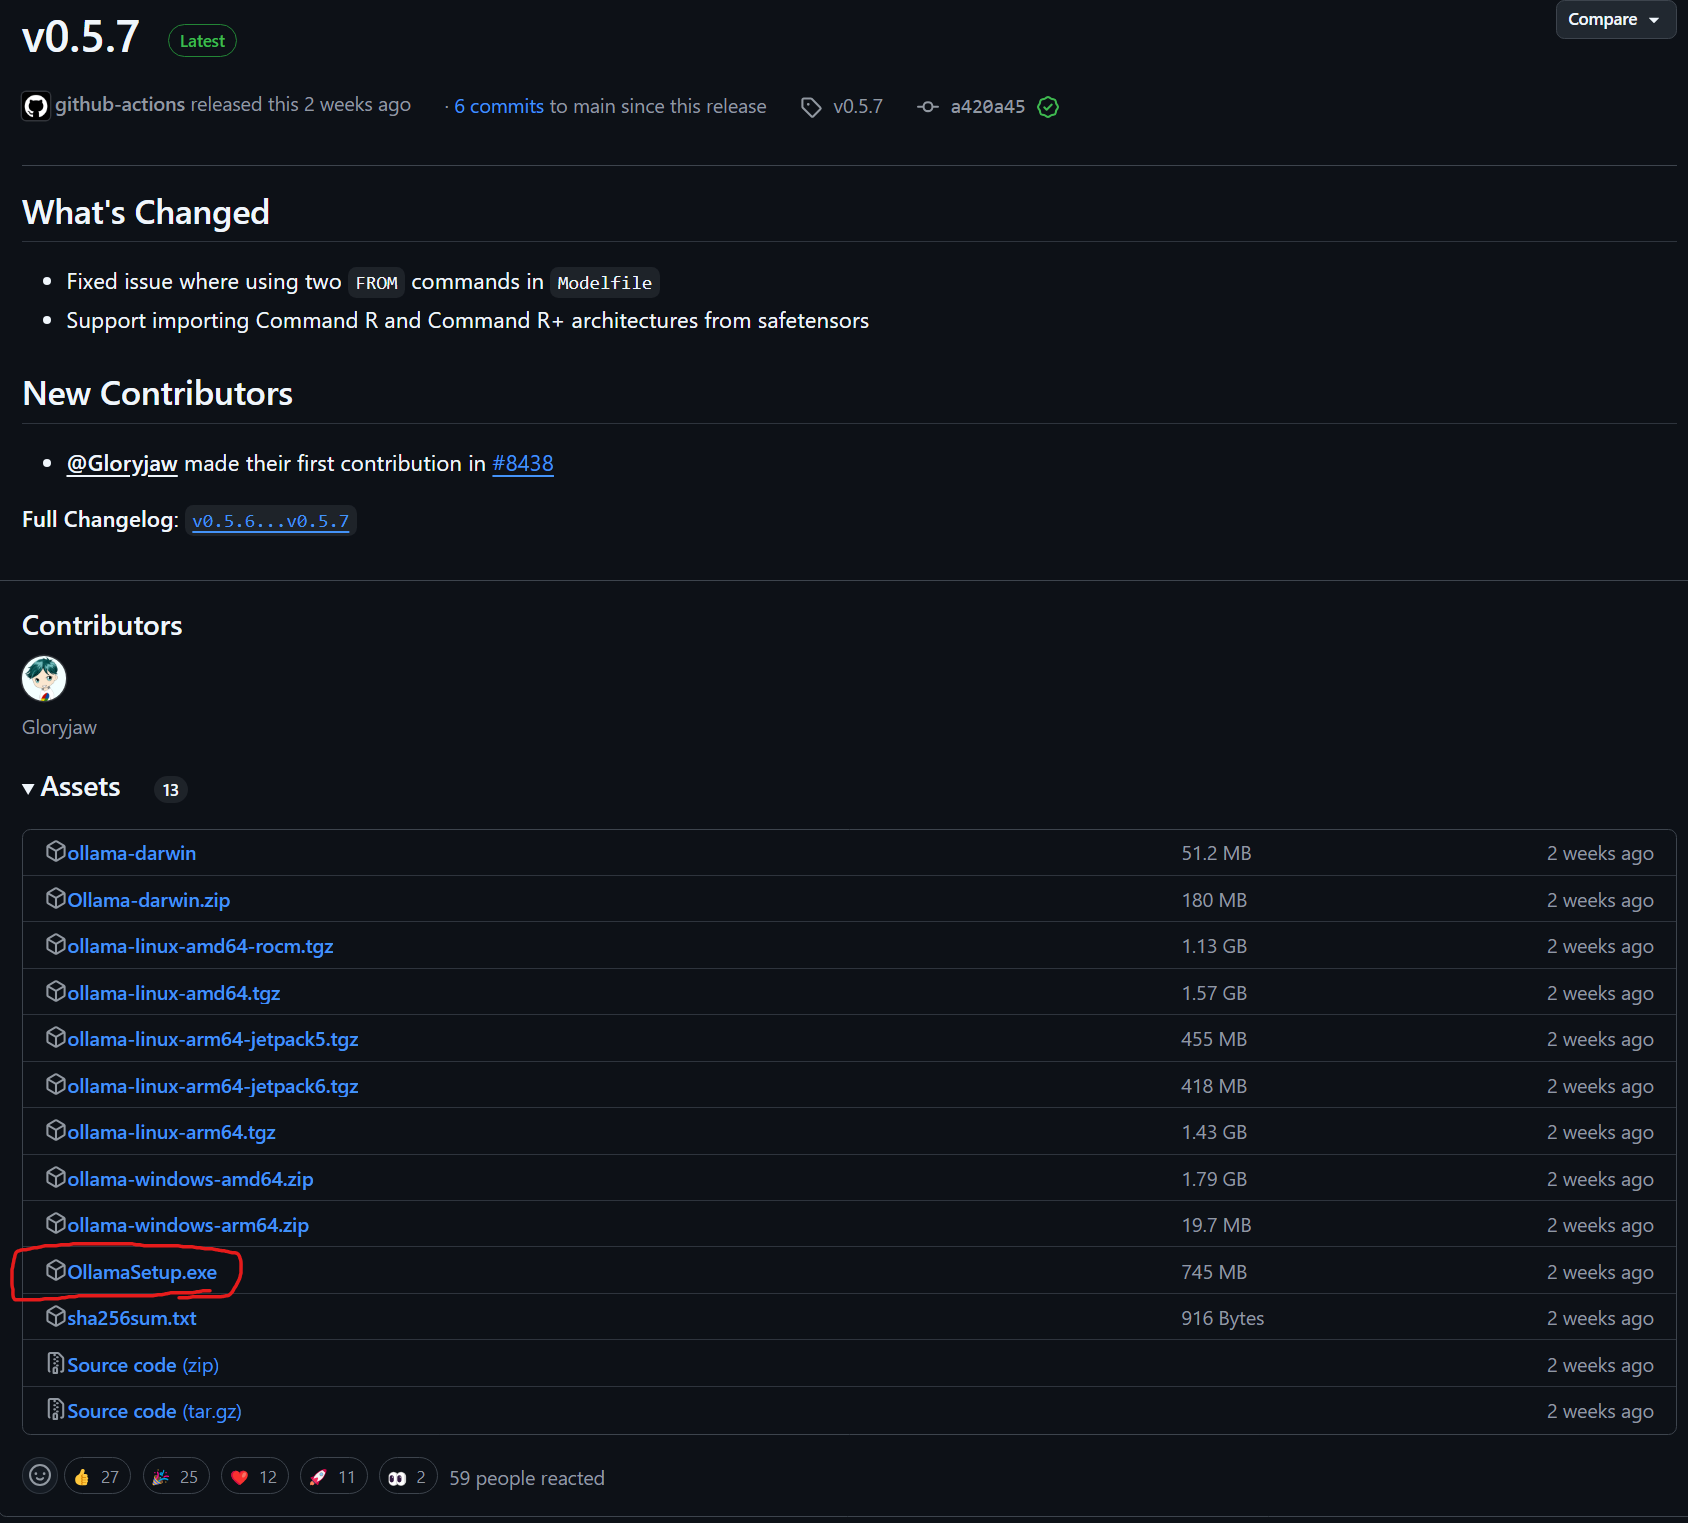Download ollama-linux-amd64.tgz
1688x1523 pixels.
(x=174, y=993)
